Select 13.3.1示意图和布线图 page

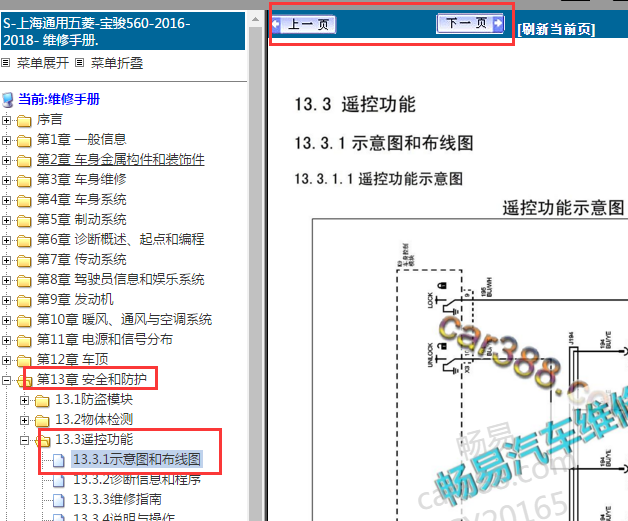tap(137, 459)
